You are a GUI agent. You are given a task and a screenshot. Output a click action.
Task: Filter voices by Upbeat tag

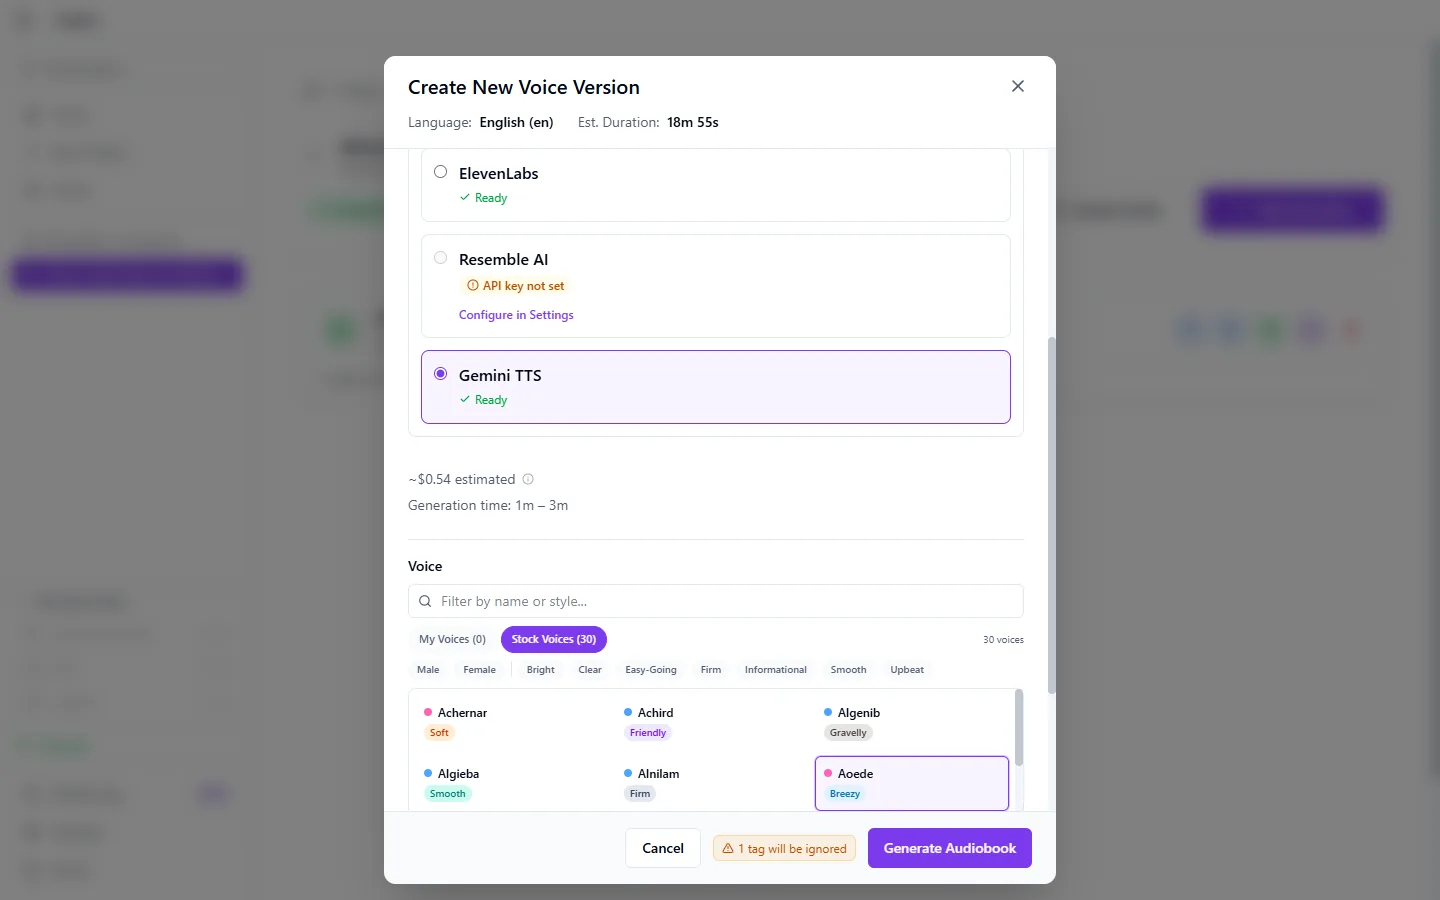[x=907, y=670]
